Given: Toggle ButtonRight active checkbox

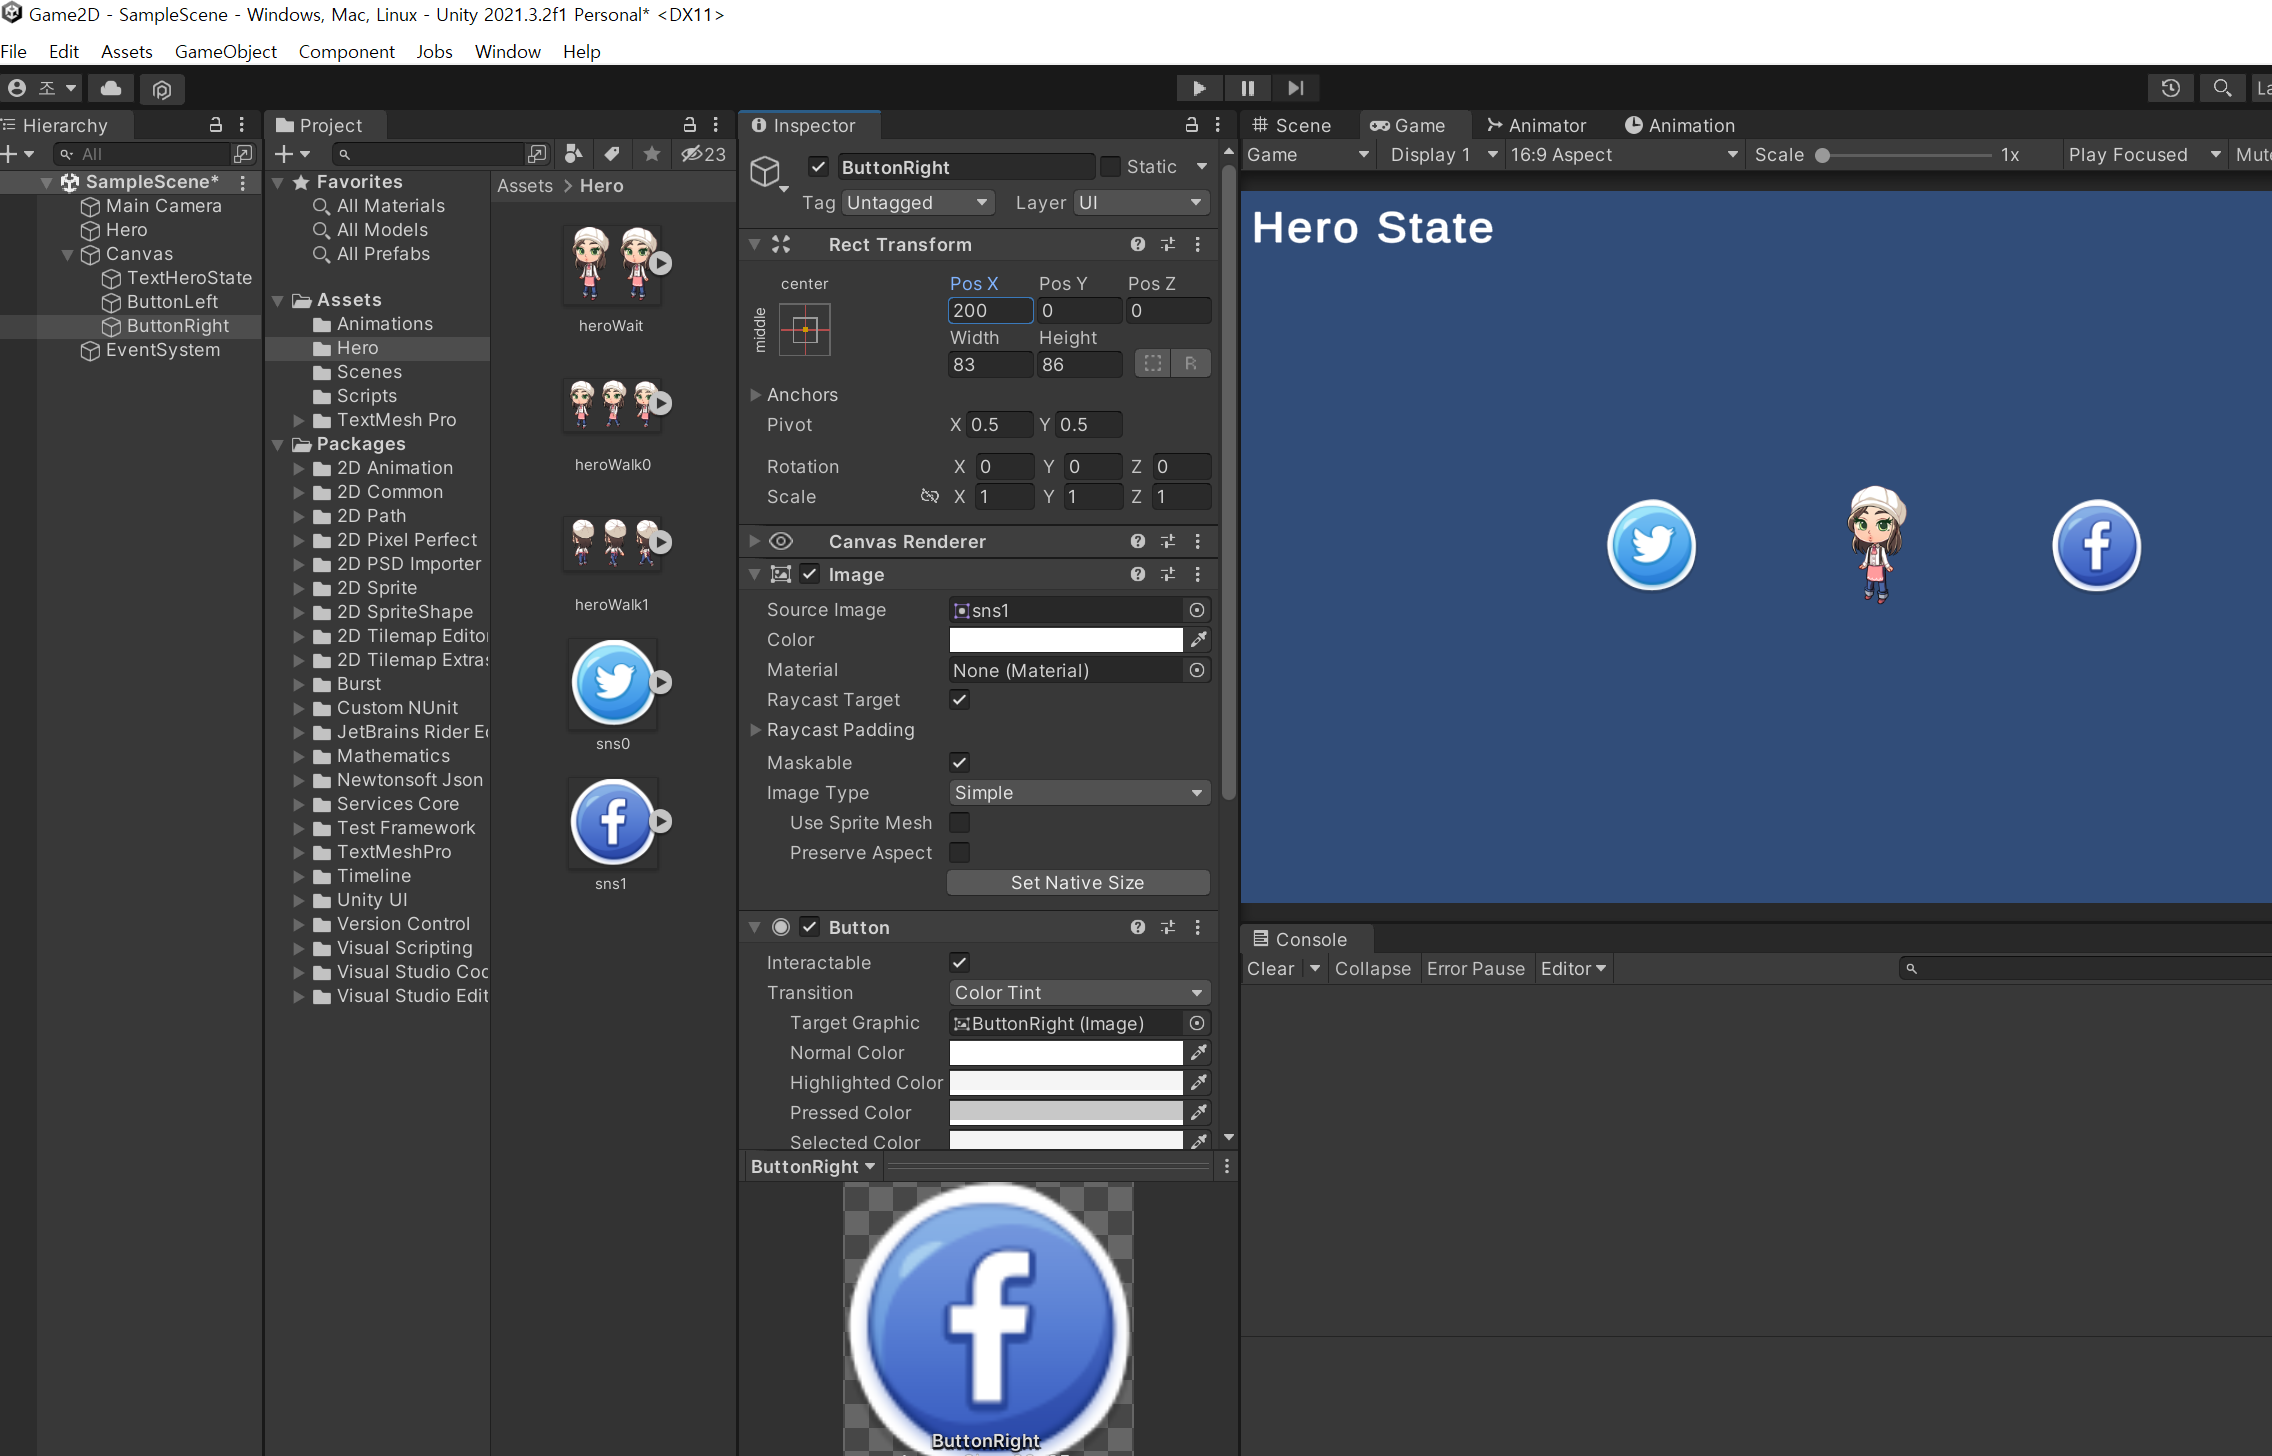Looking at the screenshot, I should point(819,166).
